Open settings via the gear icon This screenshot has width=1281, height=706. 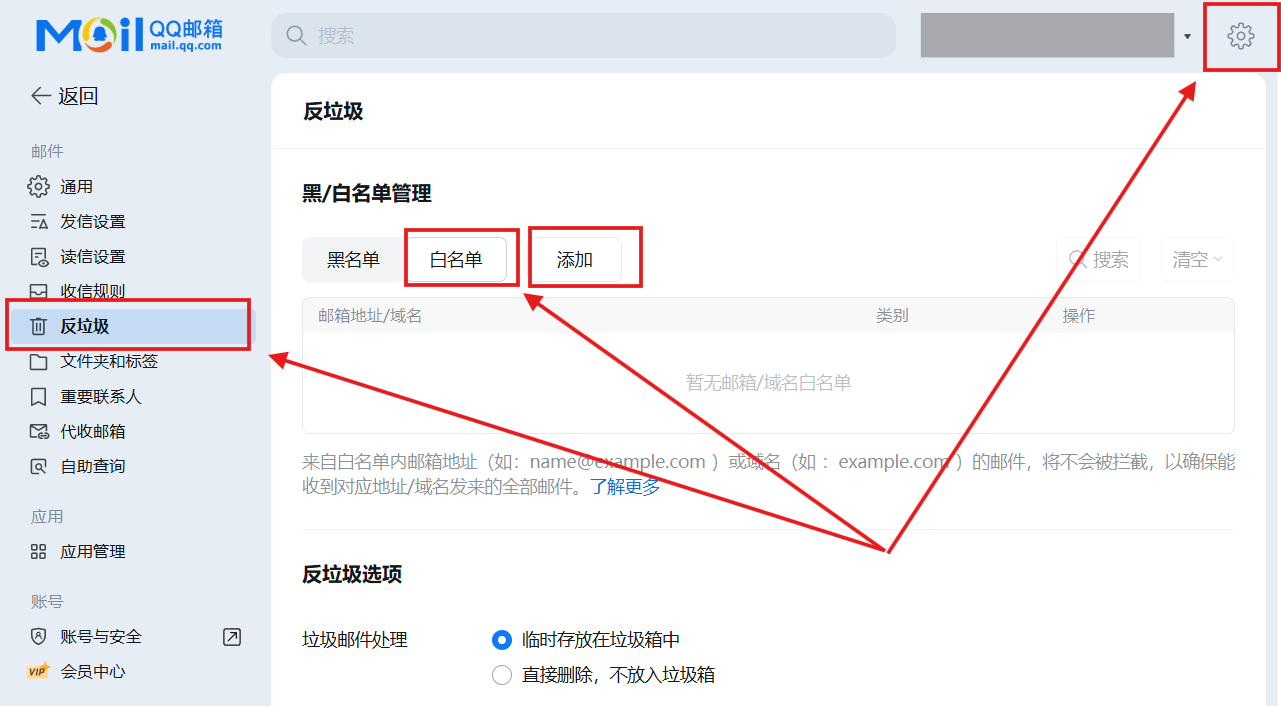[1240, 37]
